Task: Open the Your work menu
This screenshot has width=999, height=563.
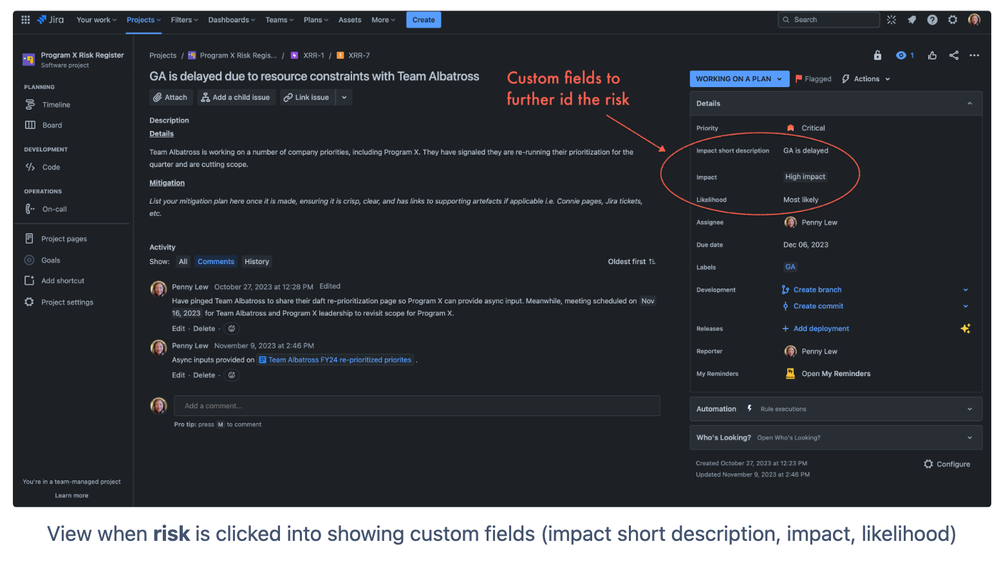Action: click(96, 20)
